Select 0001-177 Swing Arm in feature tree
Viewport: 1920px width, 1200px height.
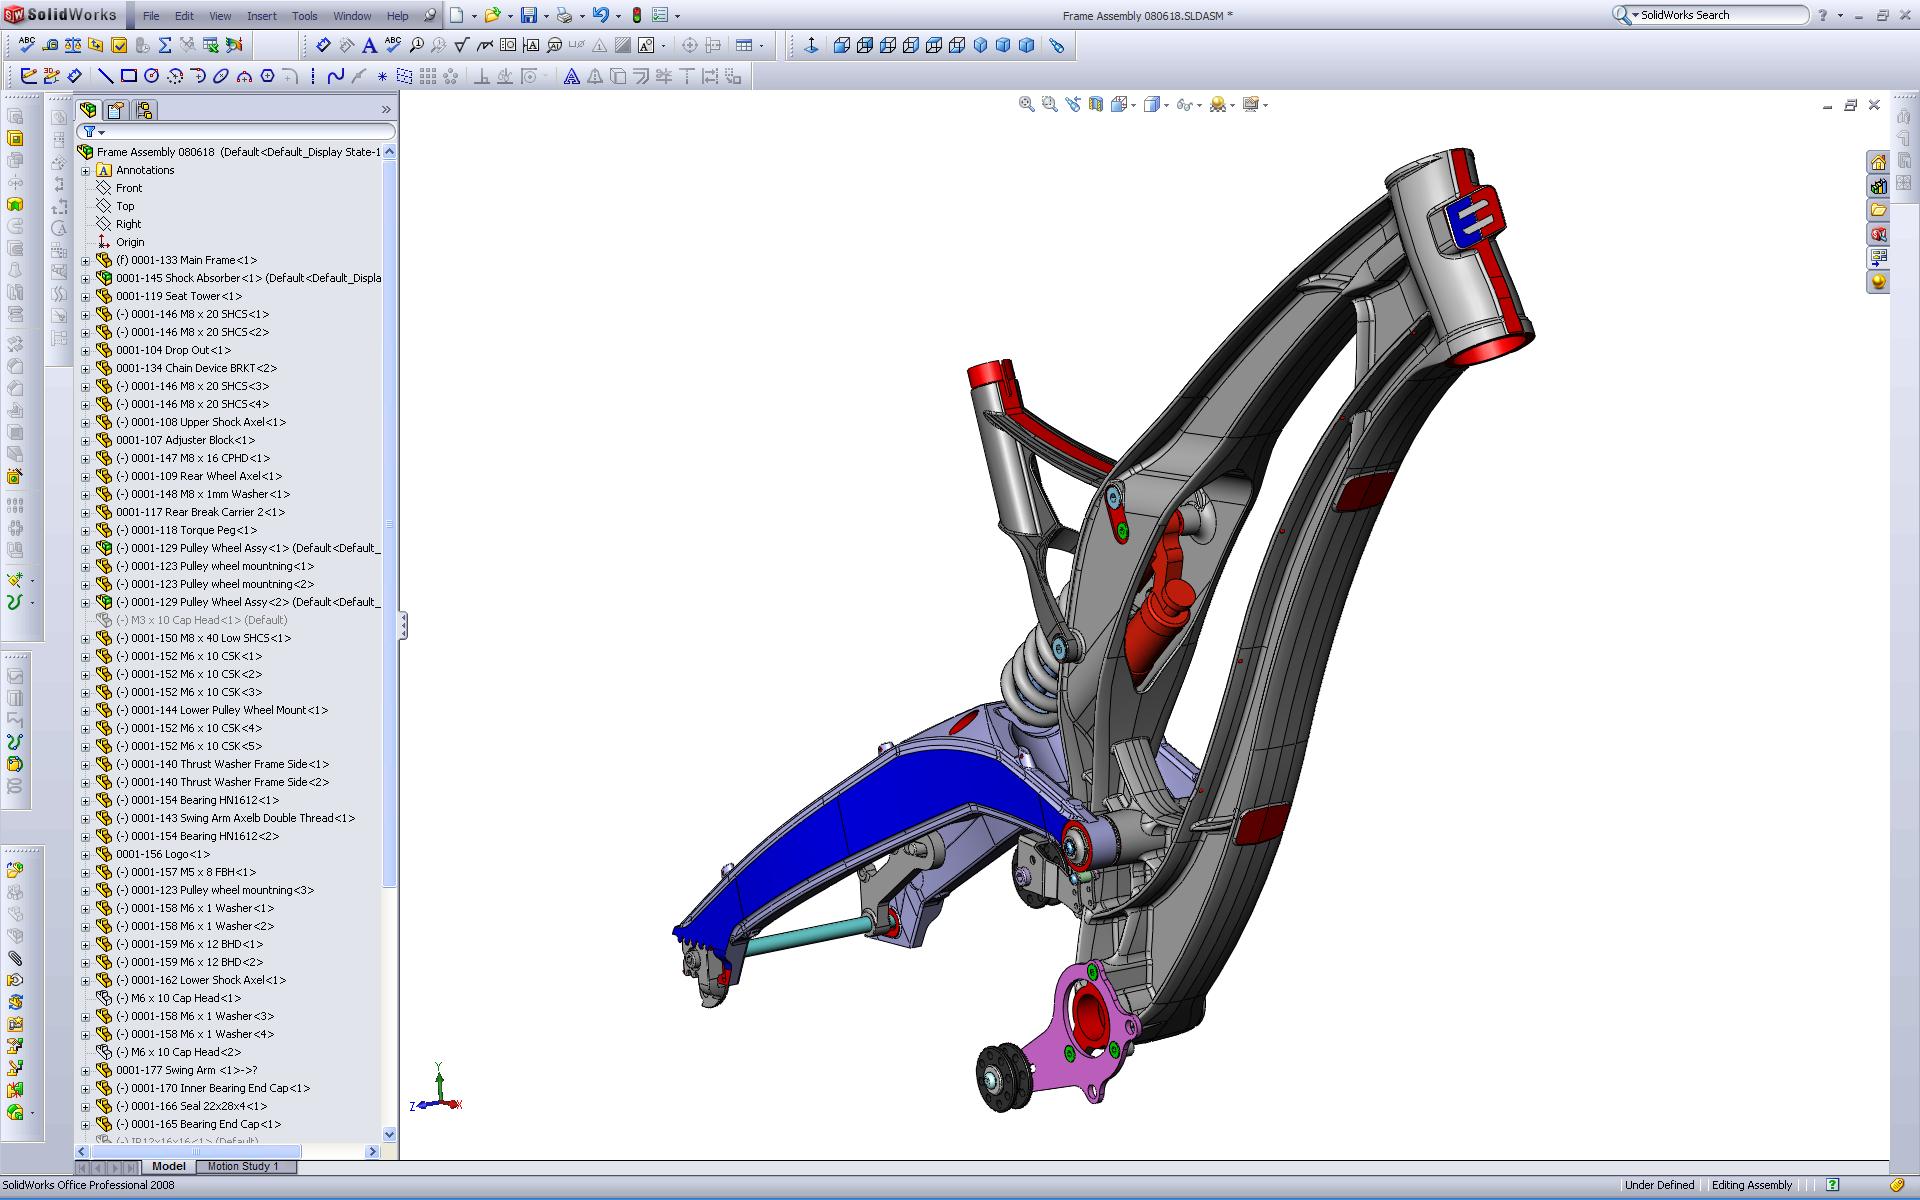pyautogui.click(x=186, y=1070)
